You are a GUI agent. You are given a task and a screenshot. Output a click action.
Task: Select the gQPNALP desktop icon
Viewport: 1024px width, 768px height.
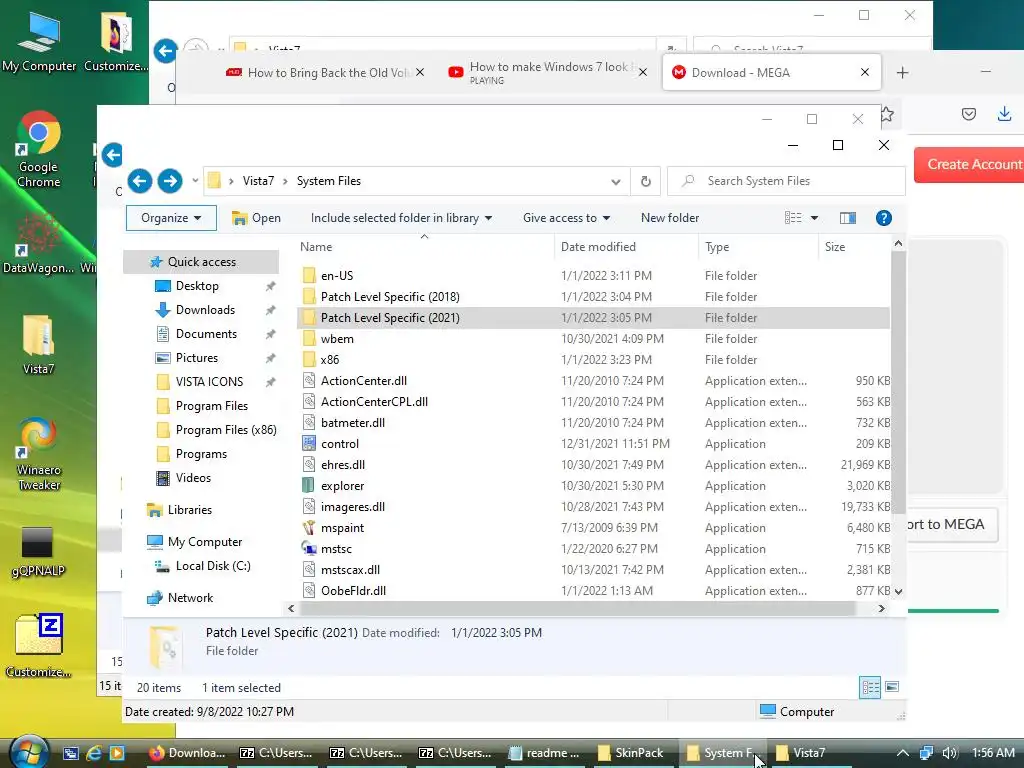38,552
